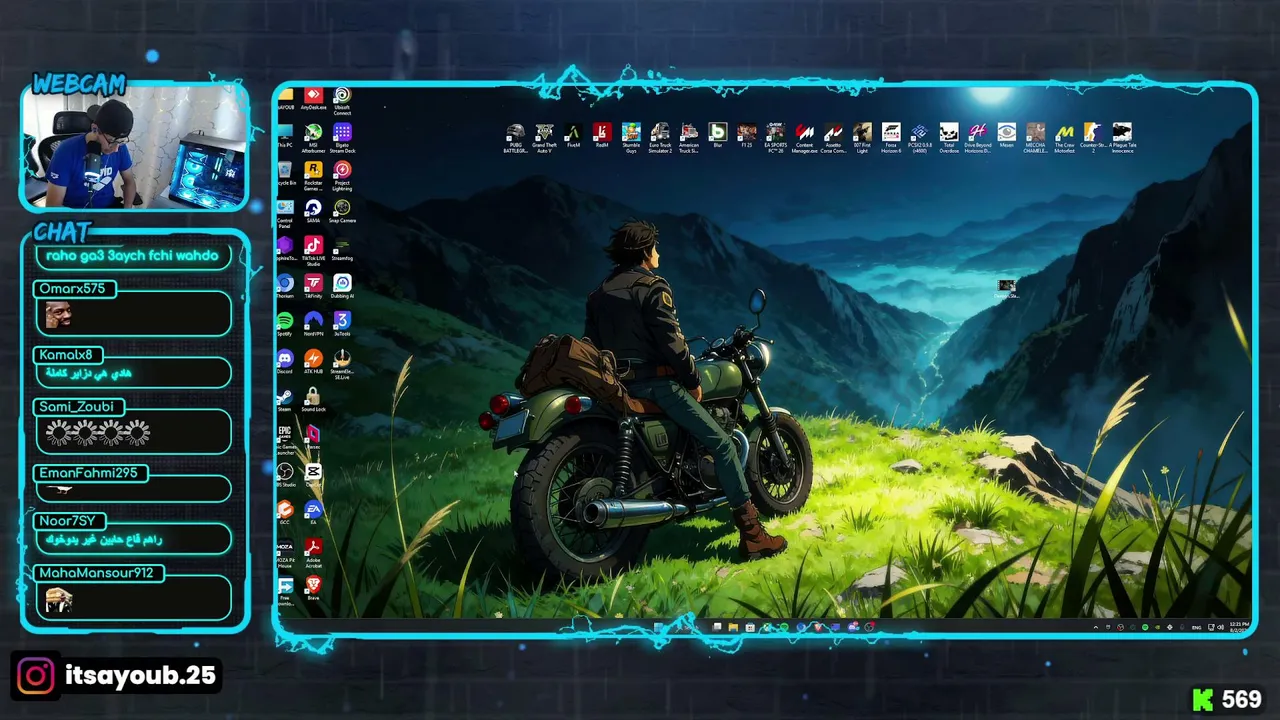Screen dimensions: 1280x720
Task: Launch ATK HUB from the desktop
Action: click(313, 362)
